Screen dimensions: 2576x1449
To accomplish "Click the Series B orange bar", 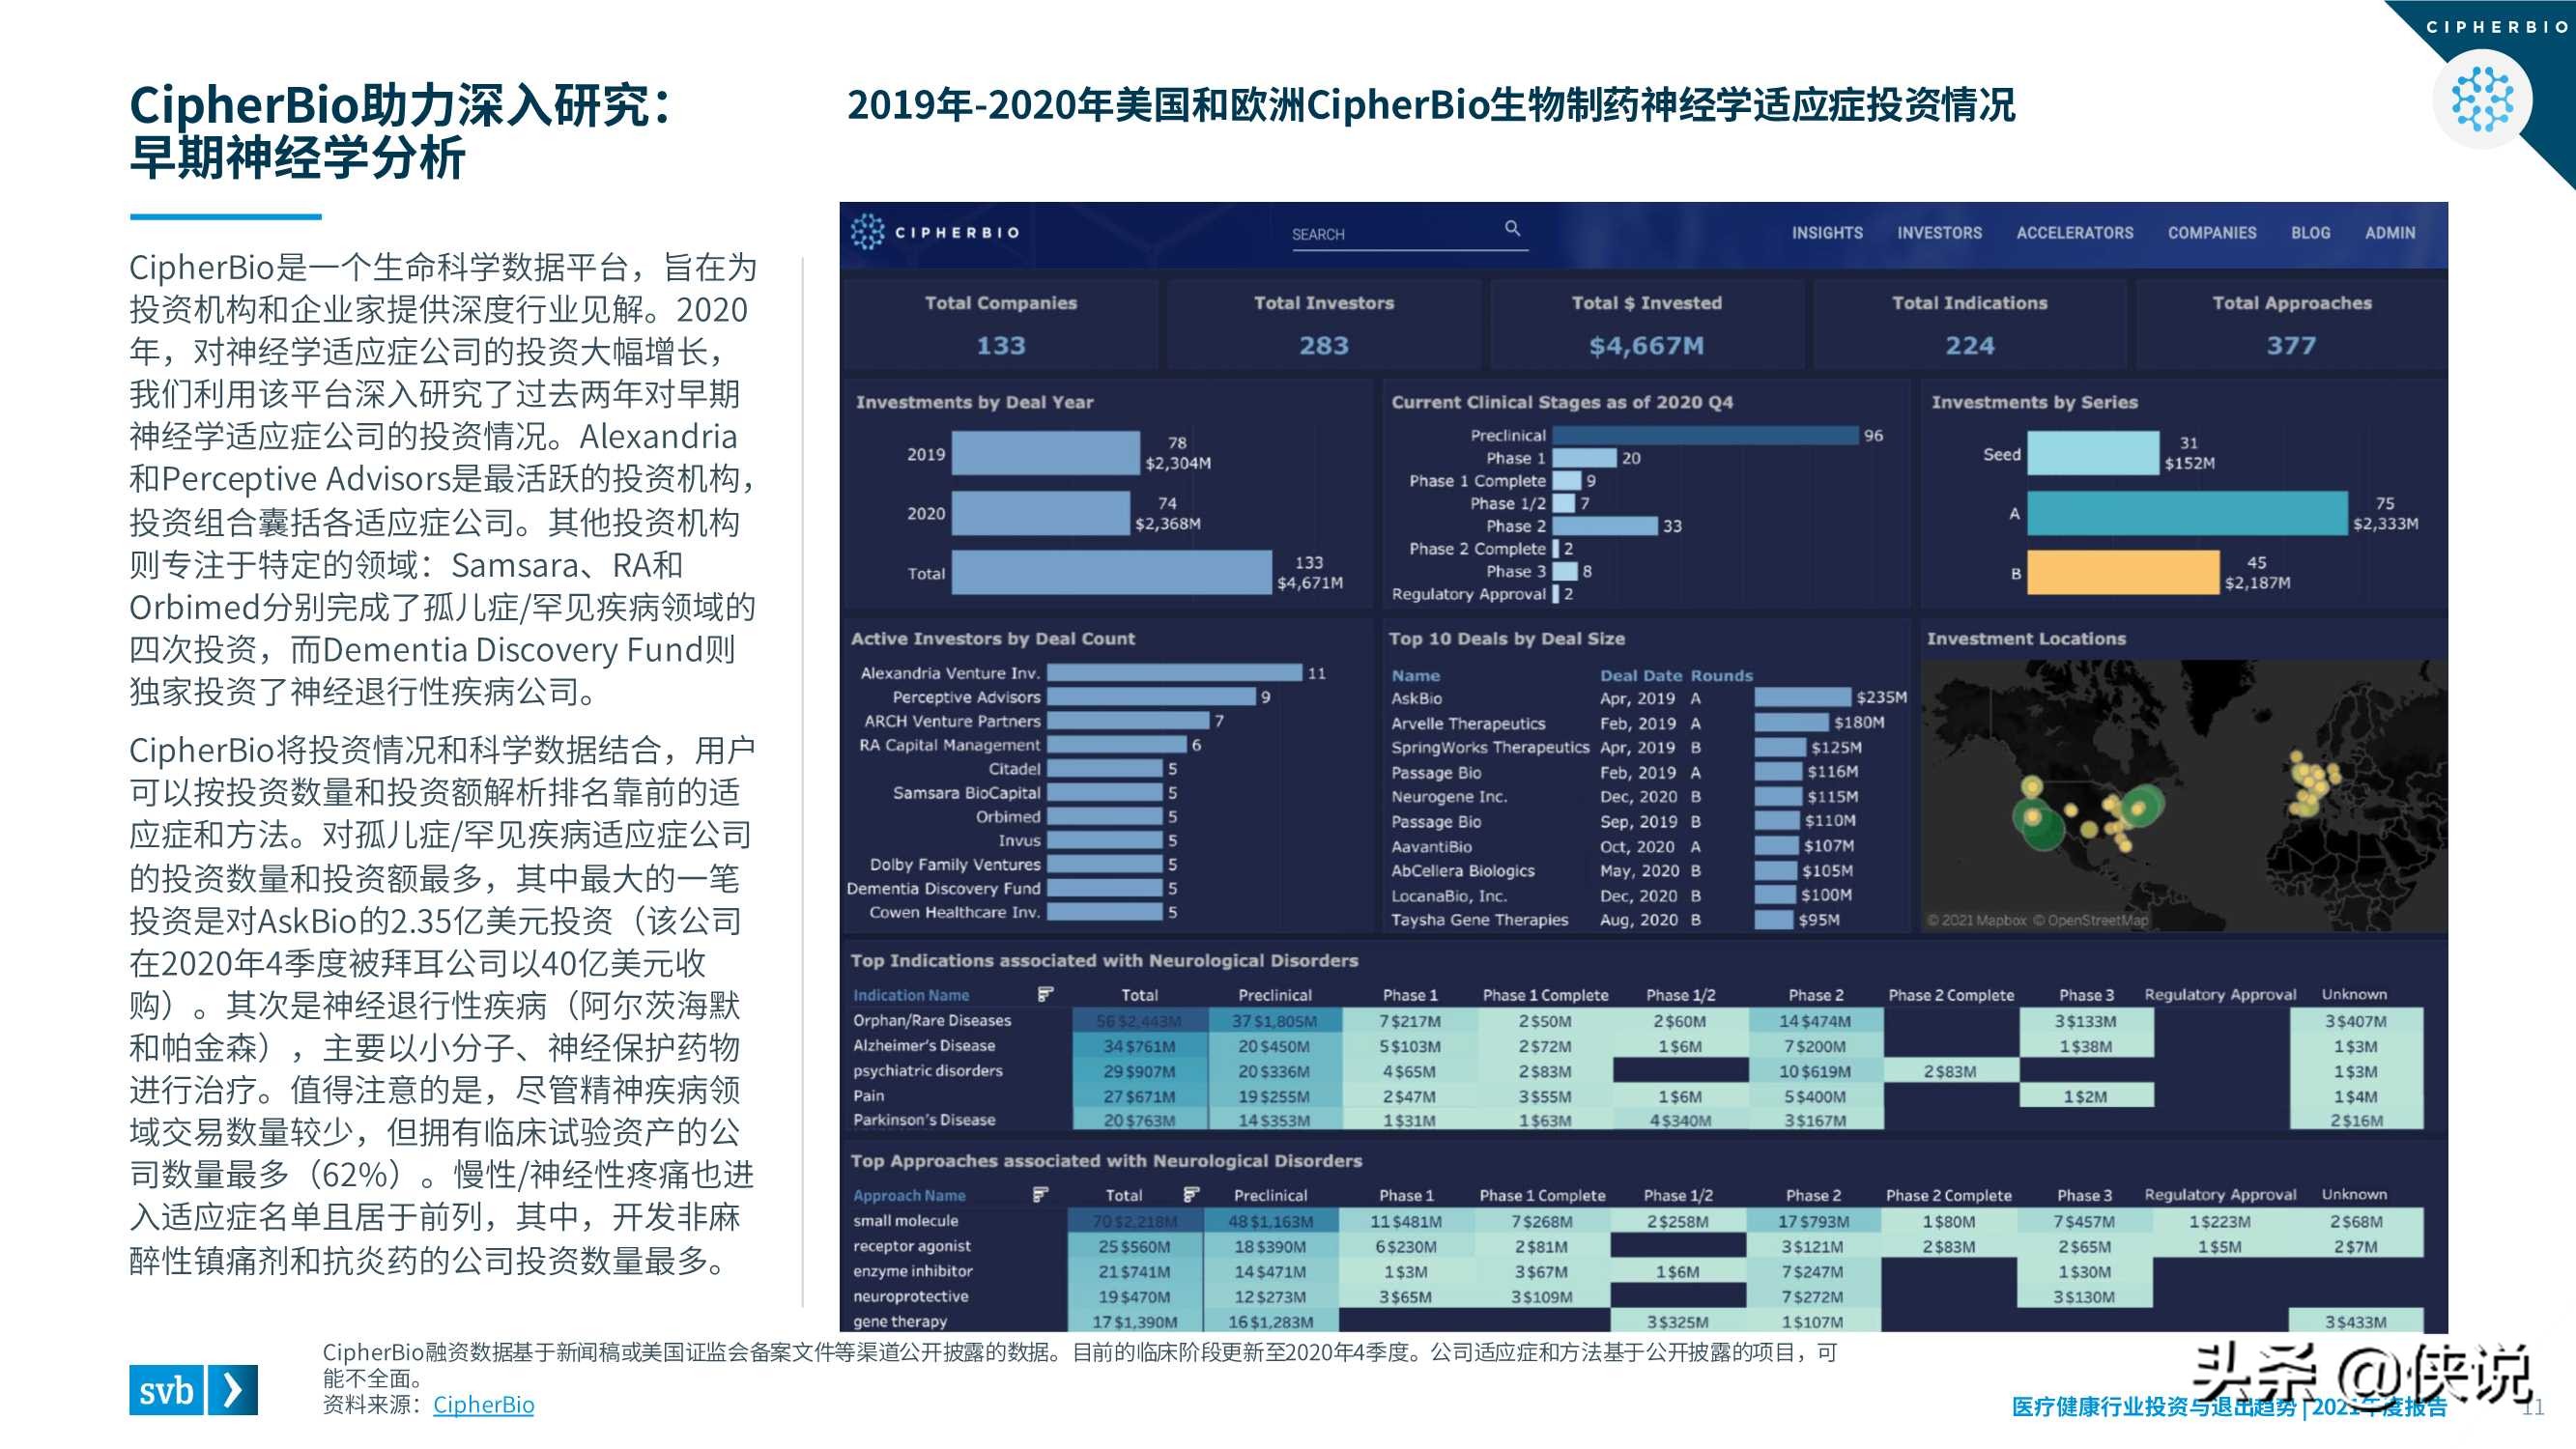I will point(2122,573).
